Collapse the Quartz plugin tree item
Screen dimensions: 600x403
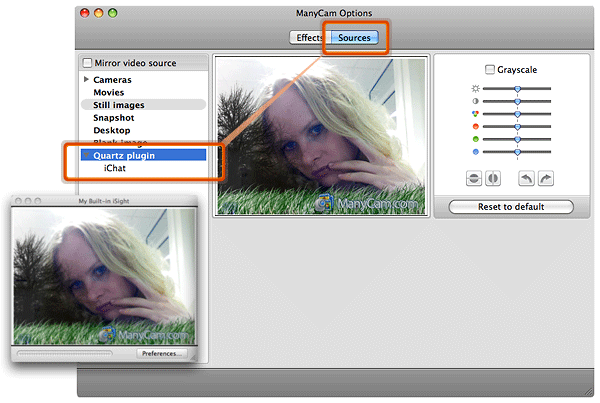[x=86, y=155]
